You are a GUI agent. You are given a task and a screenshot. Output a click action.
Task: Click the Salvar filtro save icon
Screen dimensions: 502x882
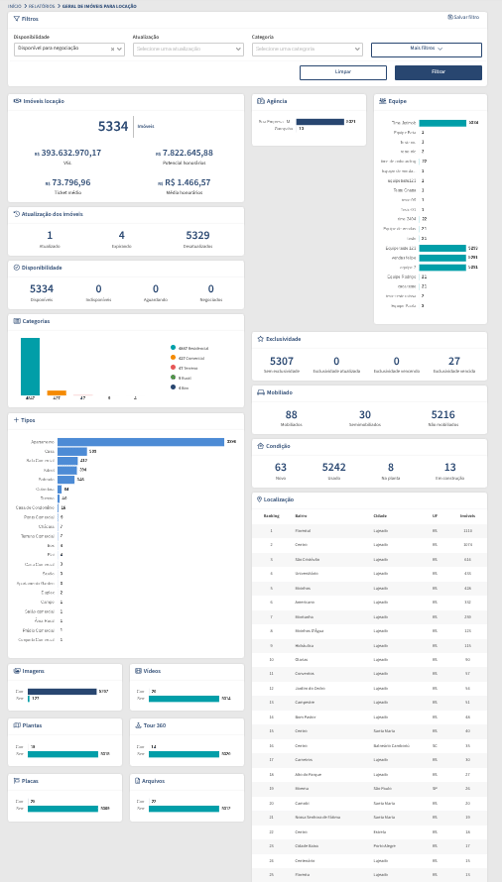(x=450, y=17)
